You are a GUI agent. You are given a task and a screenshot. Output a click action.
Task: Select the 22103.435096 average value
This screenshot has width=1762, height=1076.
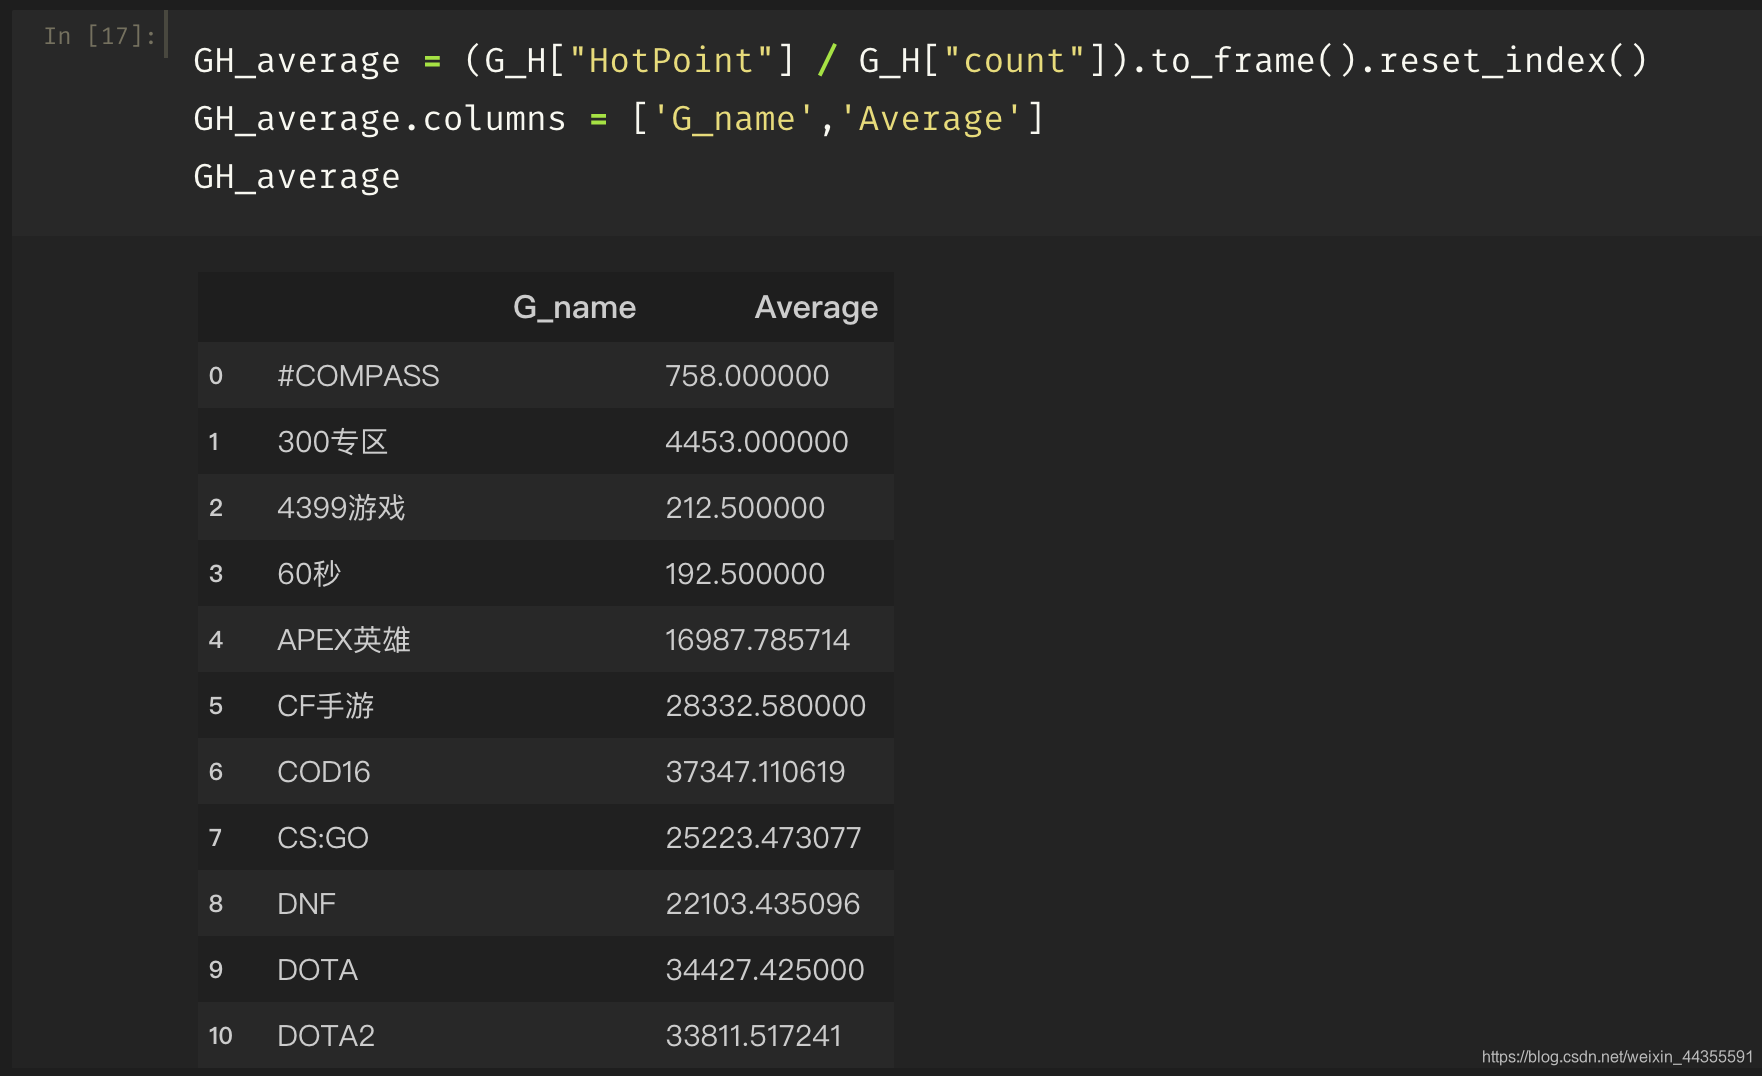(762, 904)
